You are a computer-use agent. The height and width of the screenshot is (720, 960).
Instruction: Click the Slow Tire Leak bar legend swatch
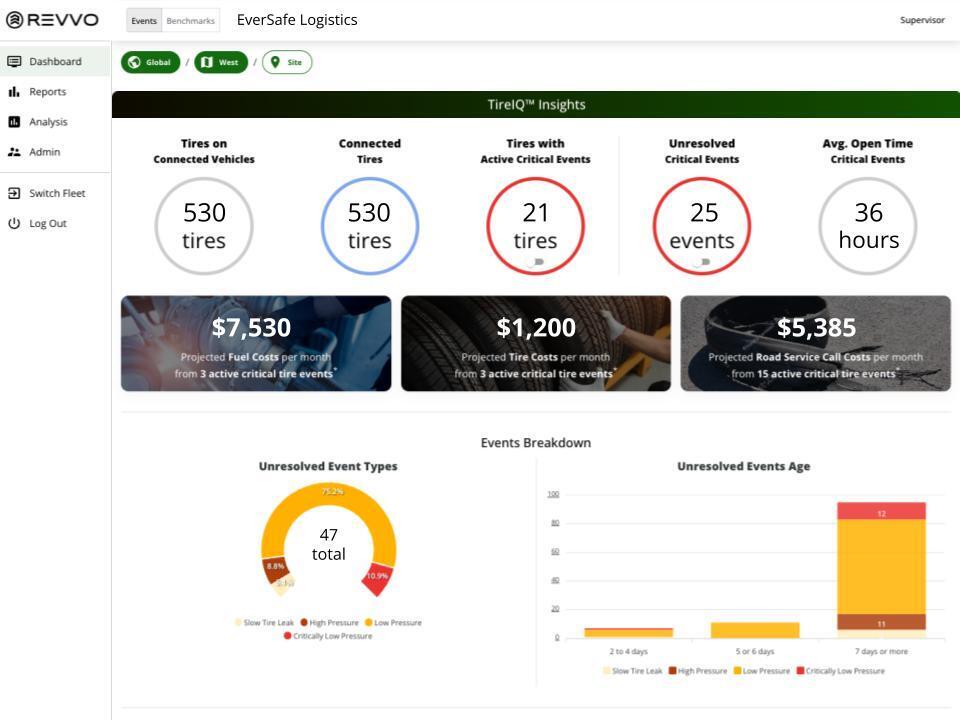(607, 671)
